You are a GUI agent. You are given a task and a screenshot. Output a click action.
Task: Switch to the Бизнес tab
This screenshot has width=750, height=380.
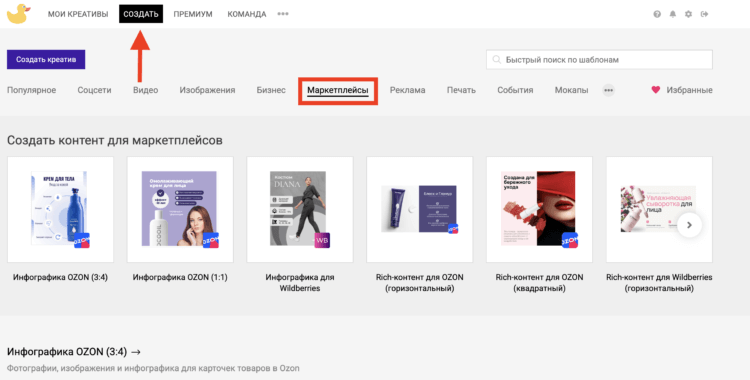click(x=271, y=90)
